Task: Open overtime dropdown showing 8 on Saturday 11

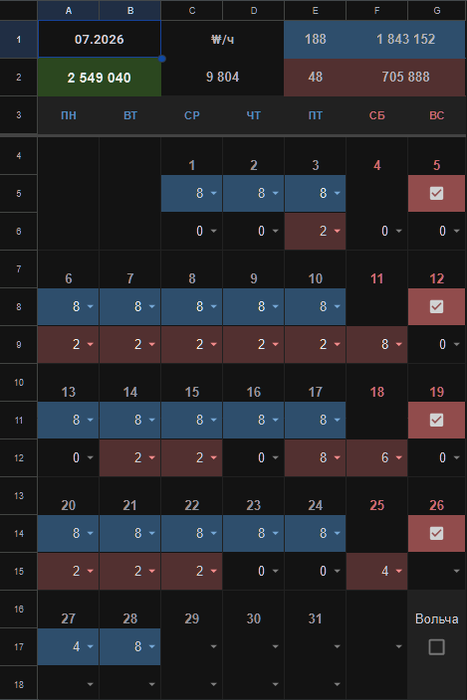Action: [399, 344]
